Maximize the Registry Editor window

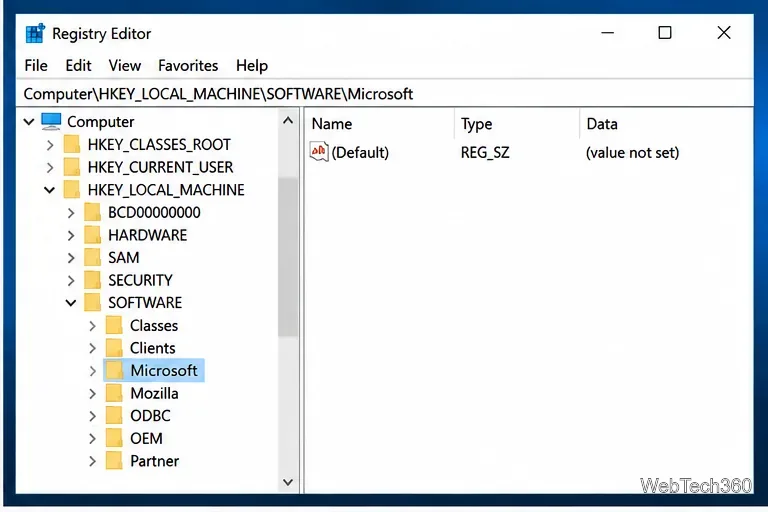(665, 33)
